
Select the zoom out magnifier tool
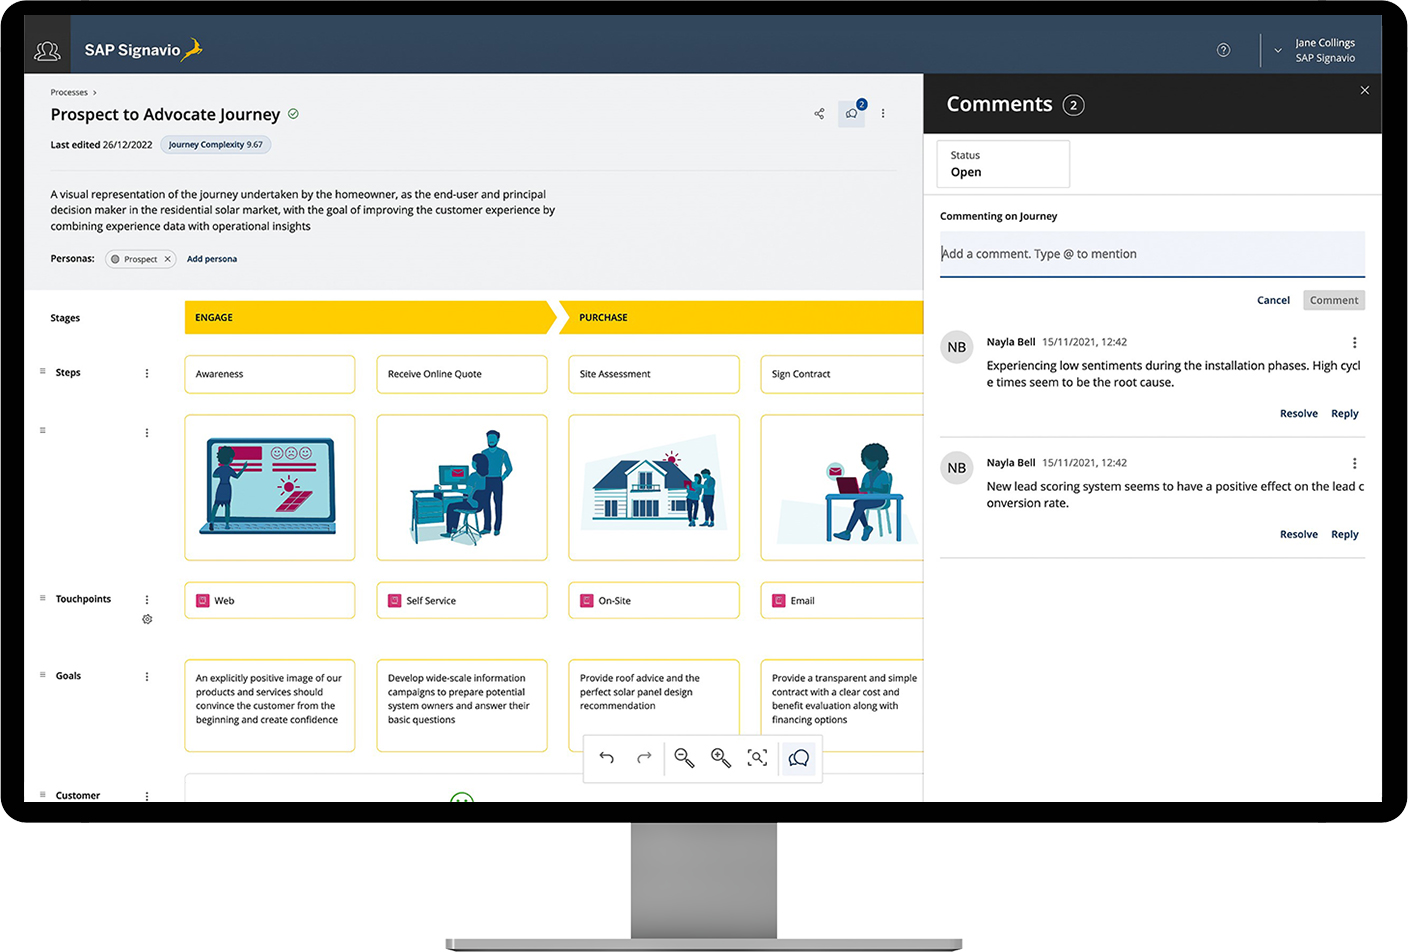click(684, 759)
